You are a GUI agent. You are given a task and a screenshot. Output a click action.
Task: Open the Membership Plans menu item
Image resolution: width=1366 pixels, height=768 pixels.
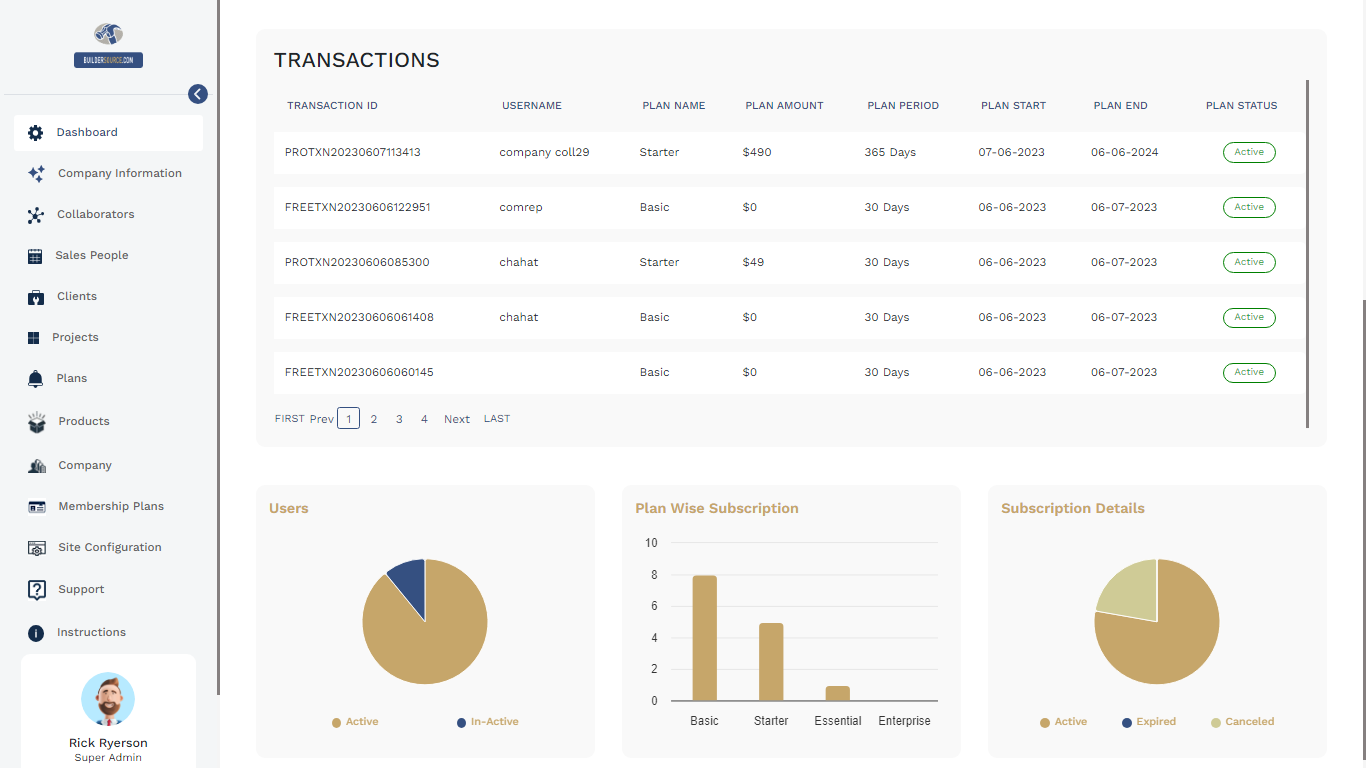point(110,507)
